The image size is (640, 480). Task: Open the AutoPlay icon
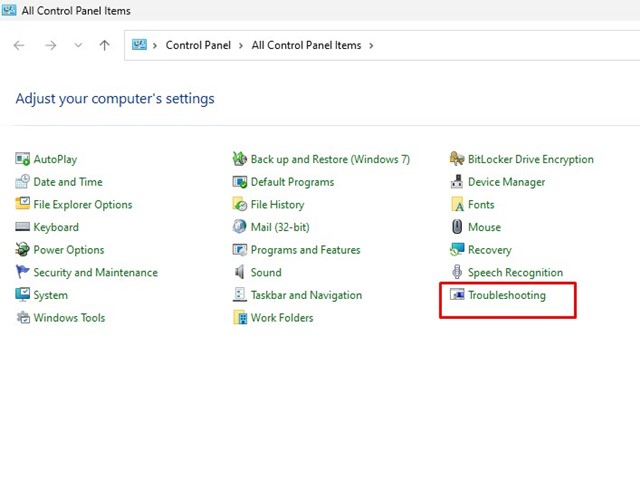[x=23, y=159]
